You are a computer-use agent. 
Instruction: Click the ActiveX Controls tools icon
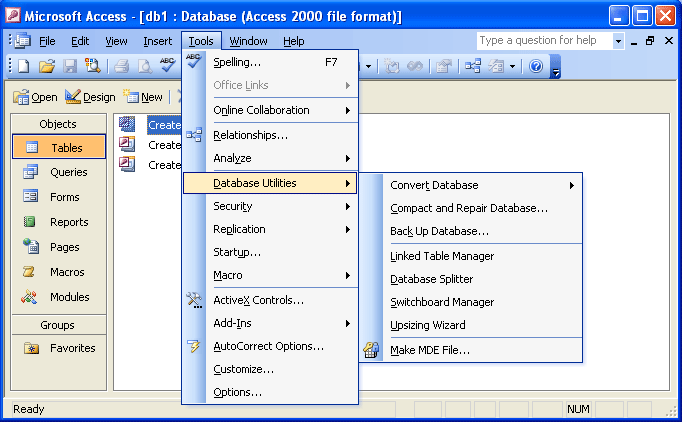tap(194, 300)
